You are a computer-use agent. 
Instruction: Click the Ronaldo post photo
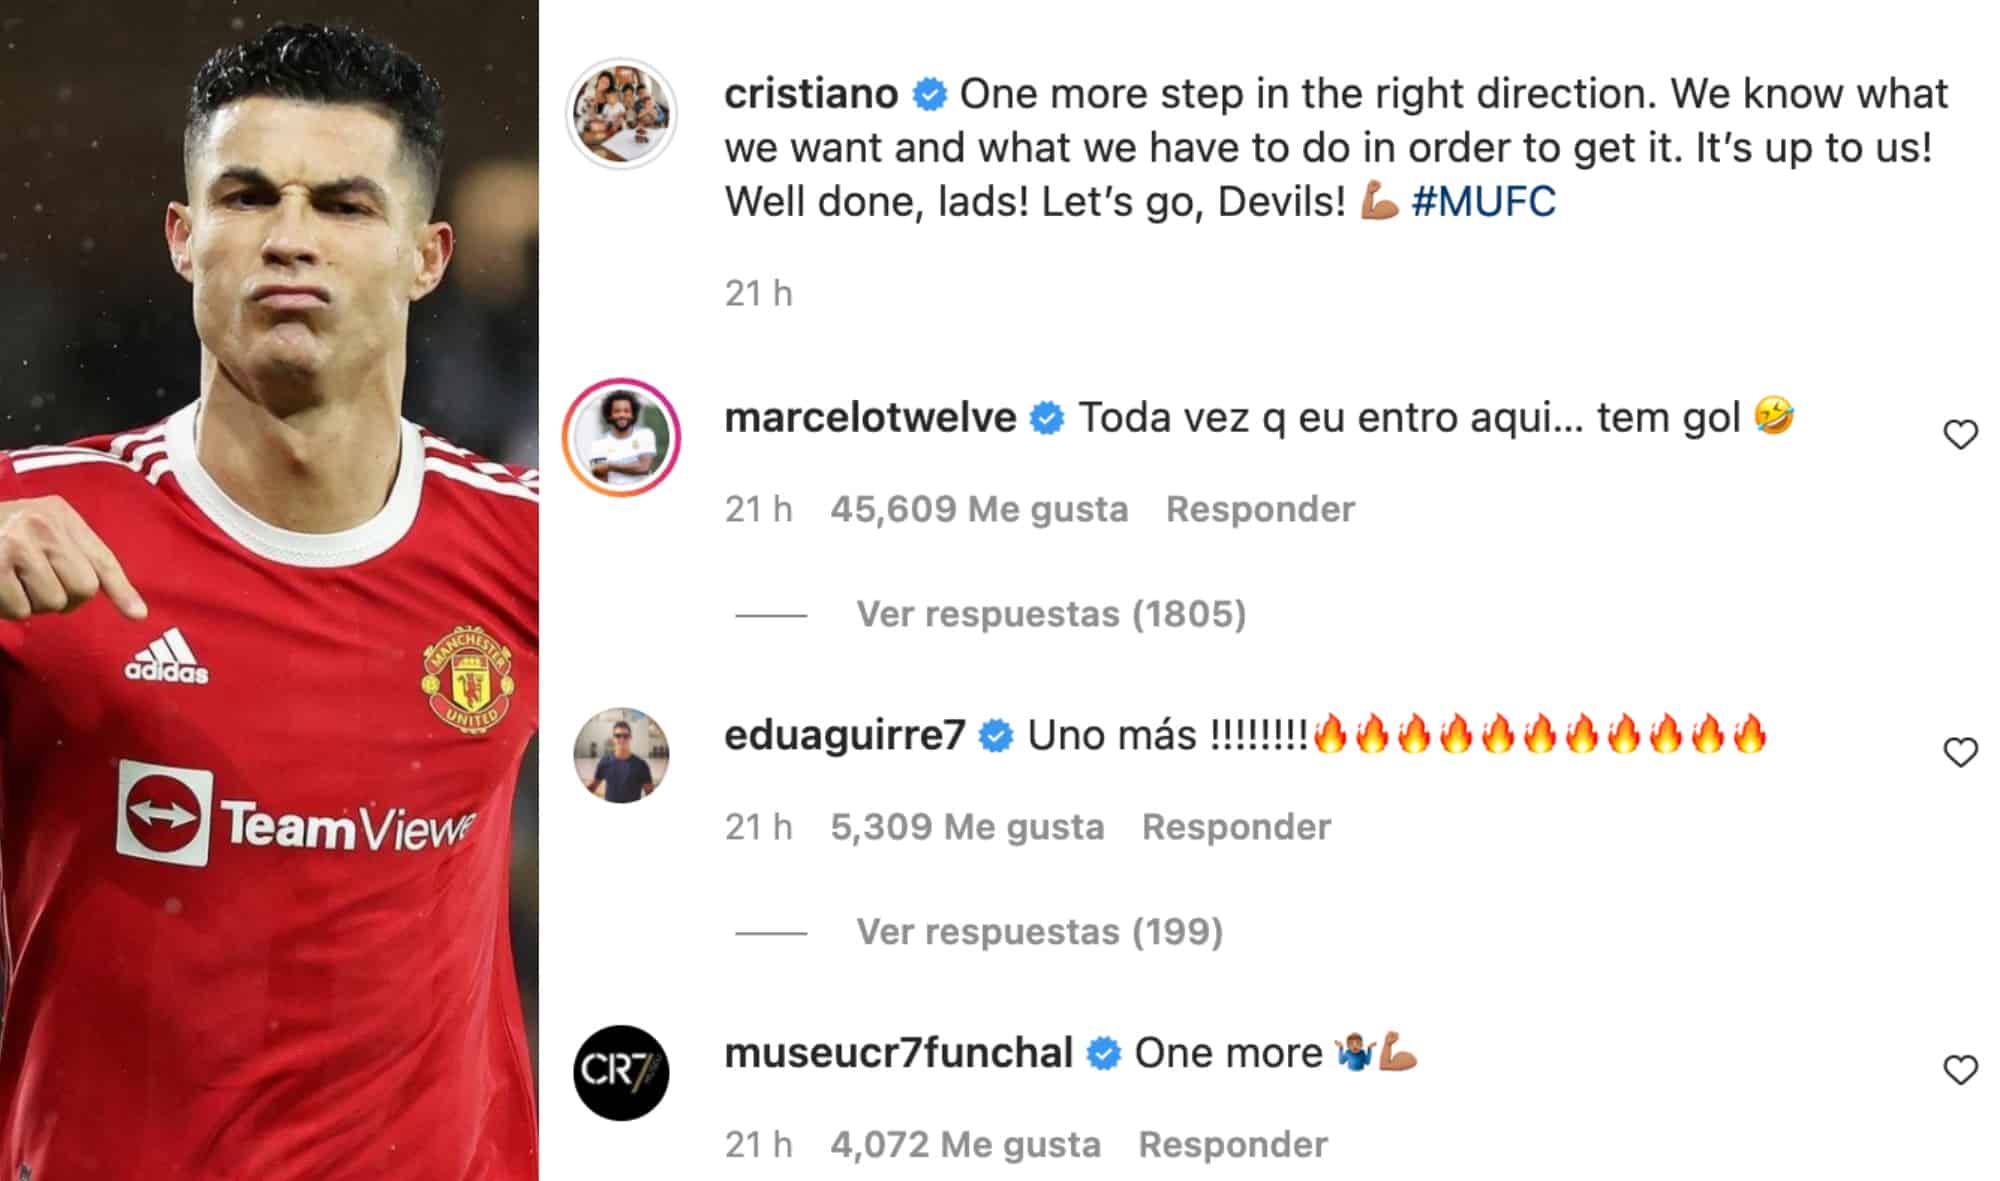pos(269,590)
